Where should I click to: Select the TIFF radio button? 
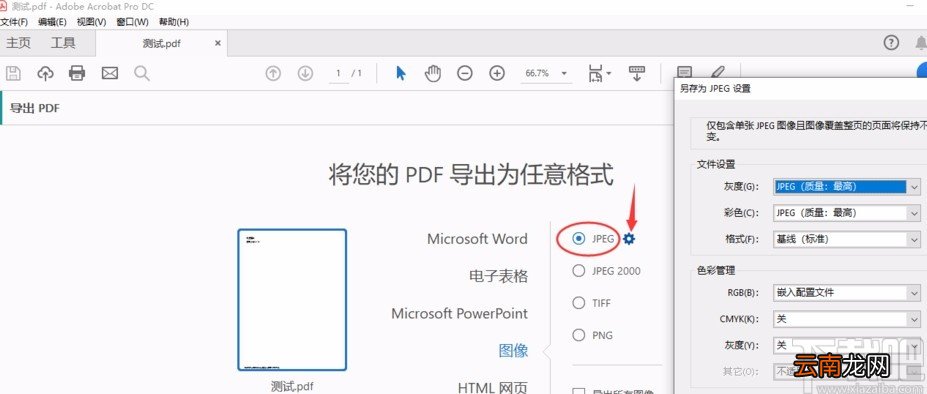point(579,303)
